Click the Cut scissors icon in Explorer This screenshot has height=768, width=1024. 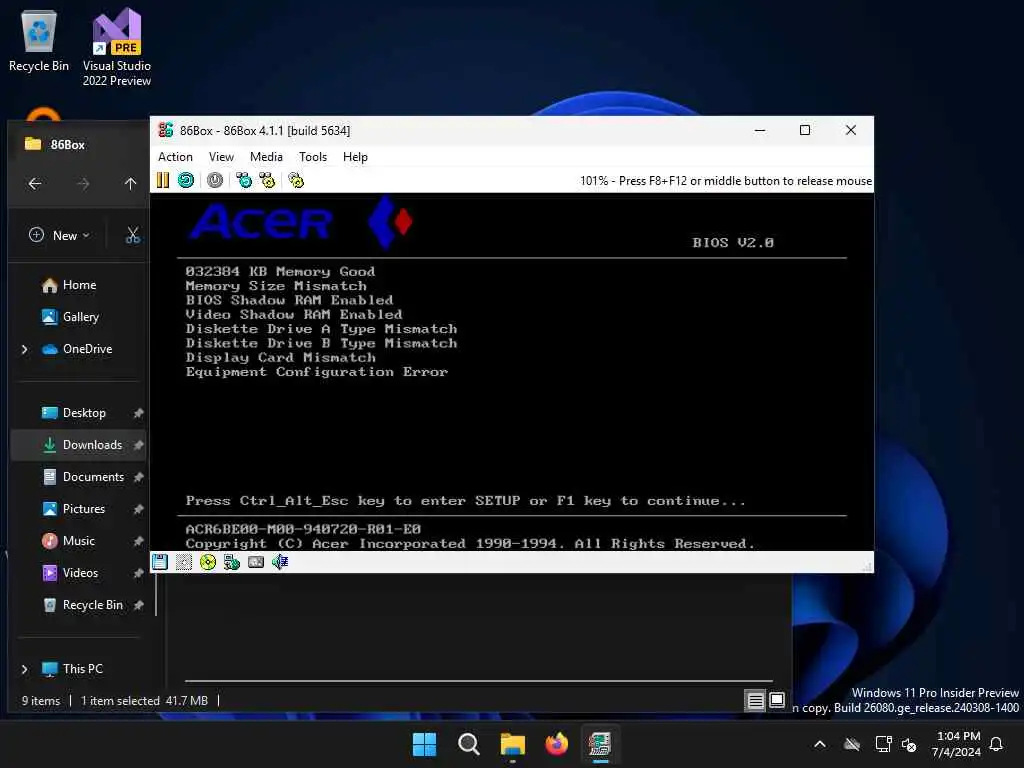[133, 235]
